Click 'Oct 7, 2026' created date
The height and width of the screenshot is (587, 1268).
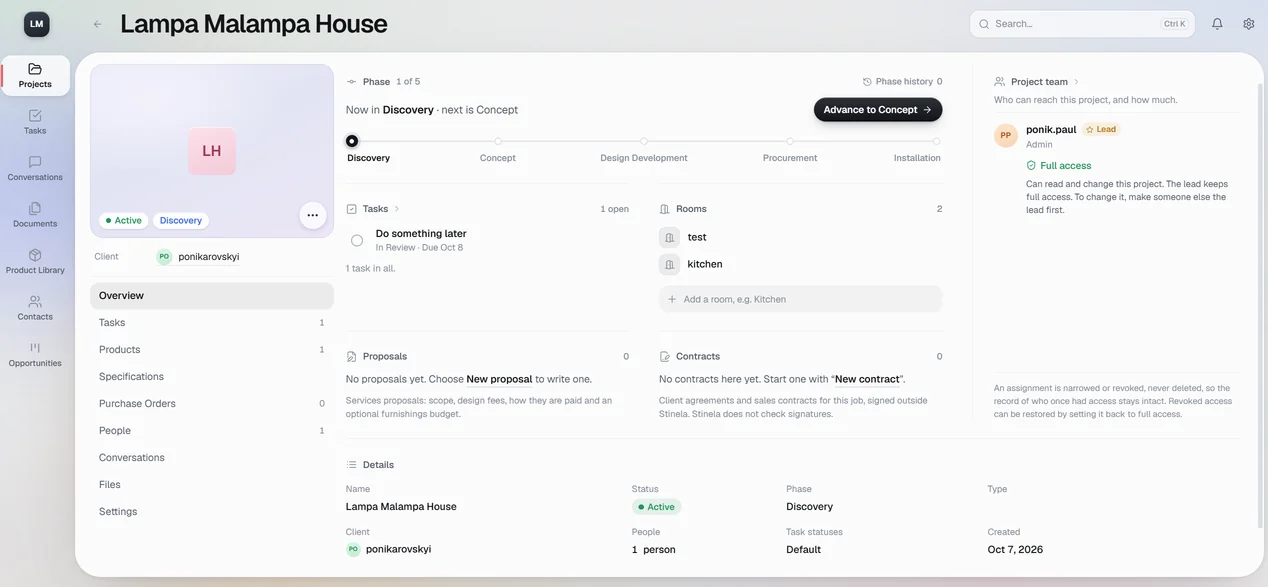point(1015,549)
